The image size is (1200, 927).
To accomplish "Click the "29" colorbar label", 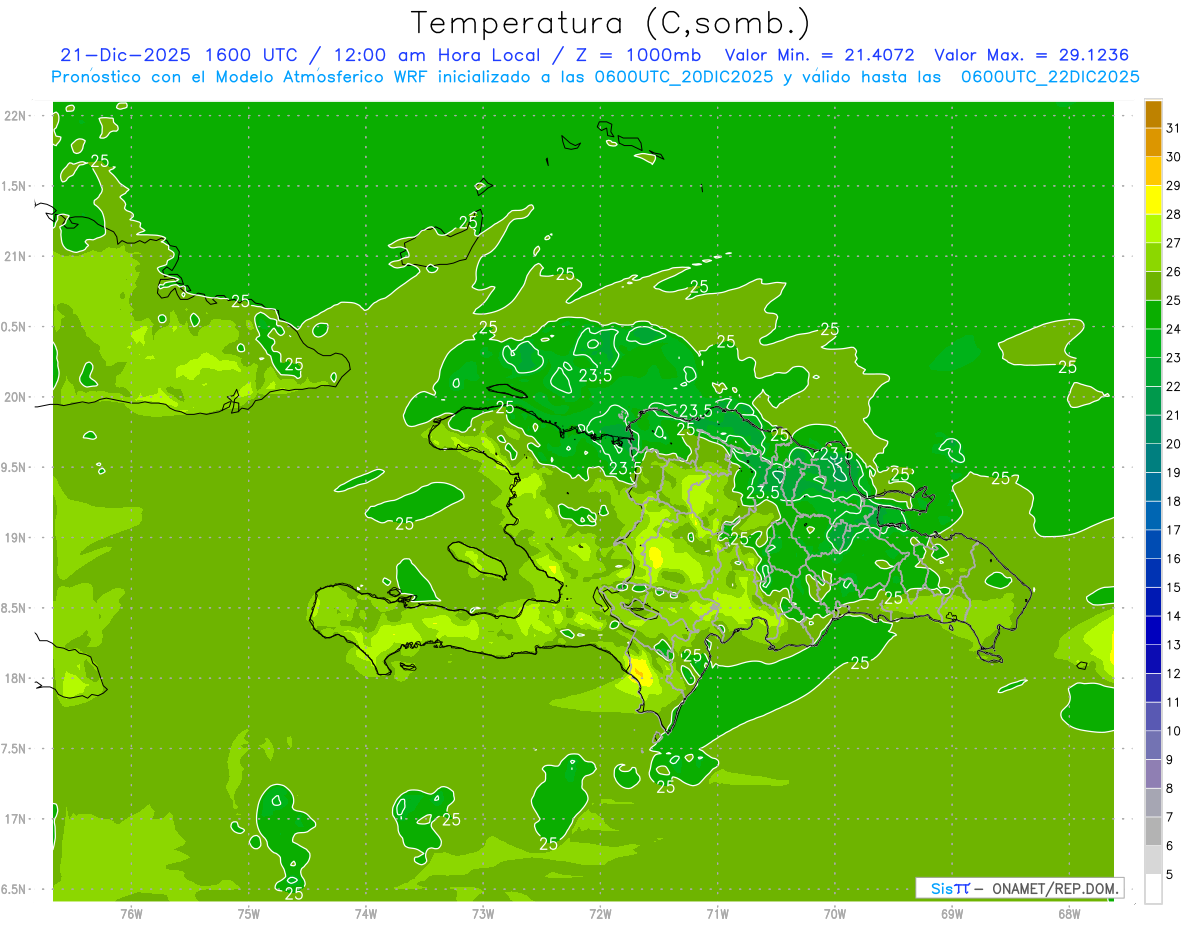I will coord(1174,186).
